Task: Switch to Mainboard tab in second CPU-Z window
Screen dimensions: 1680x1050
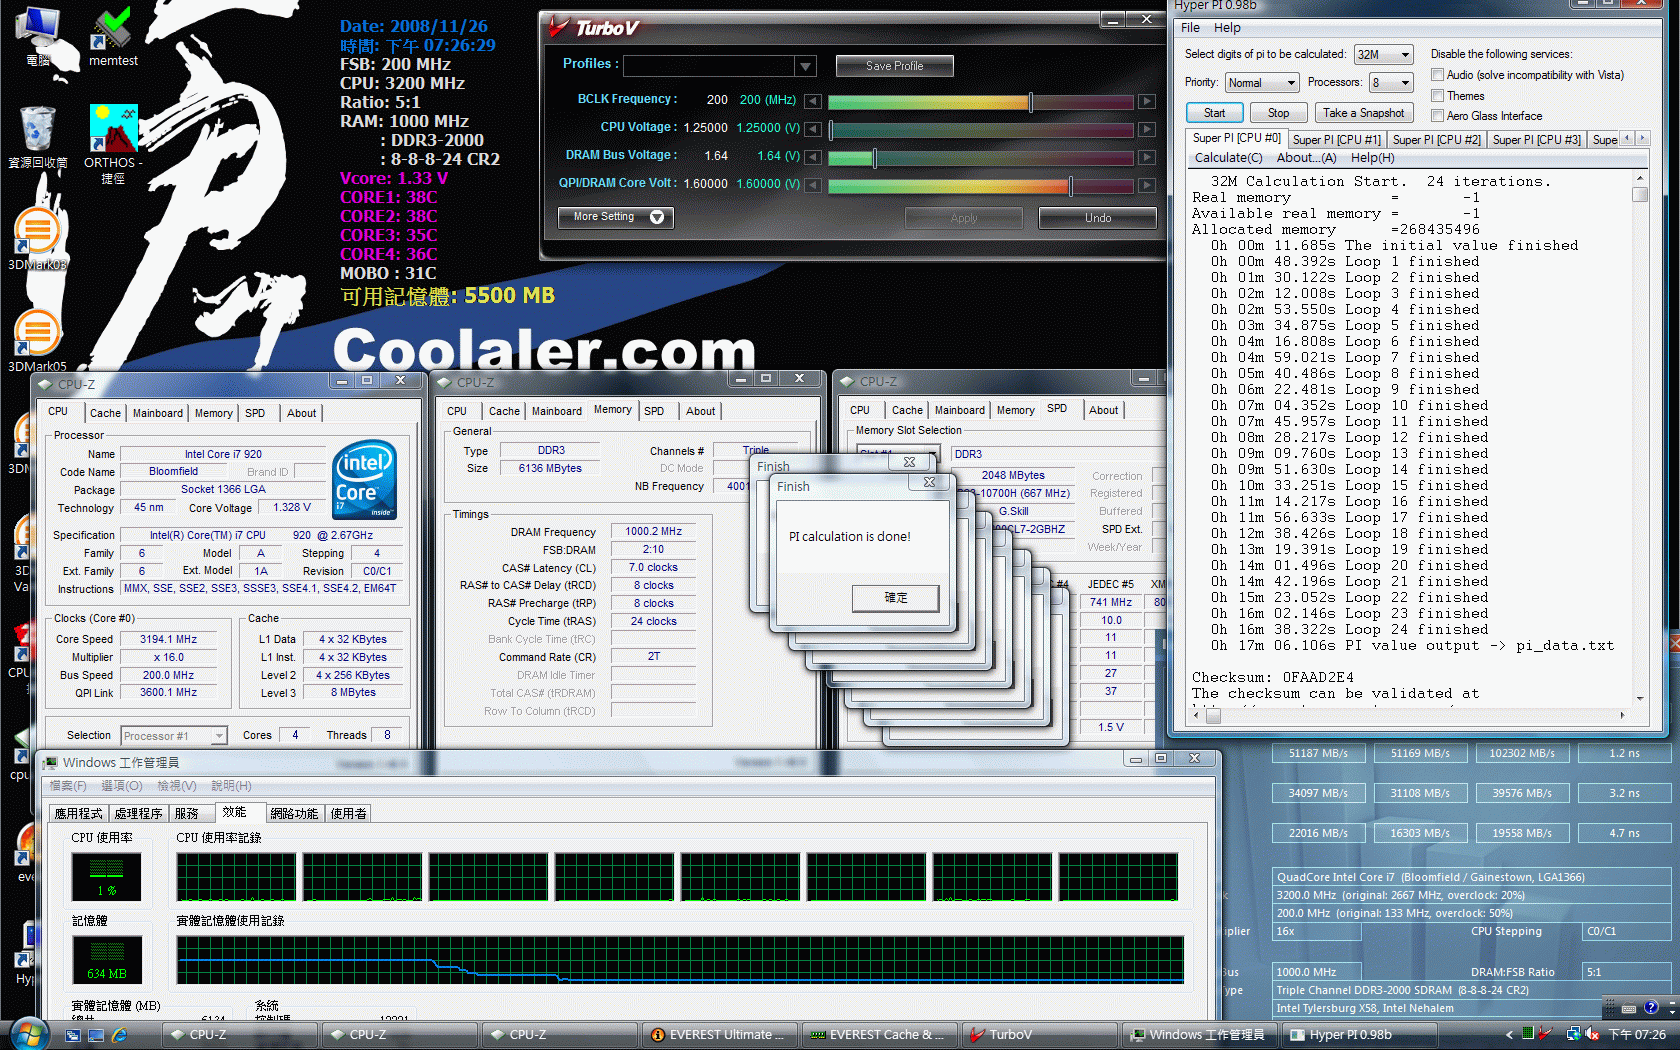Action: (x=557, y=411)
